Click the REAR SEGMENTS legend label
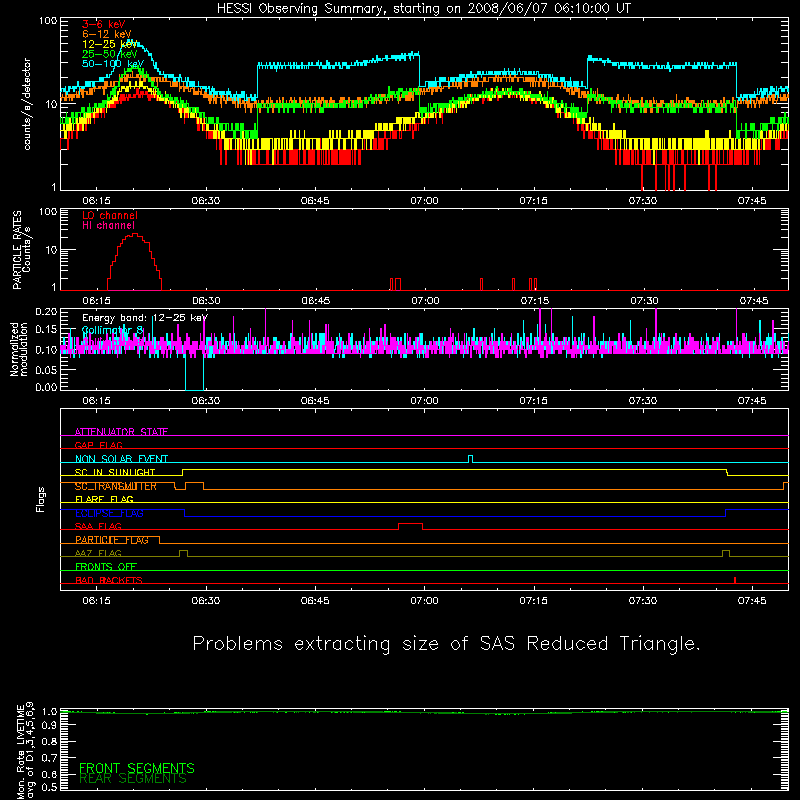The image size is (800, 800). click(x=133, y=779)
